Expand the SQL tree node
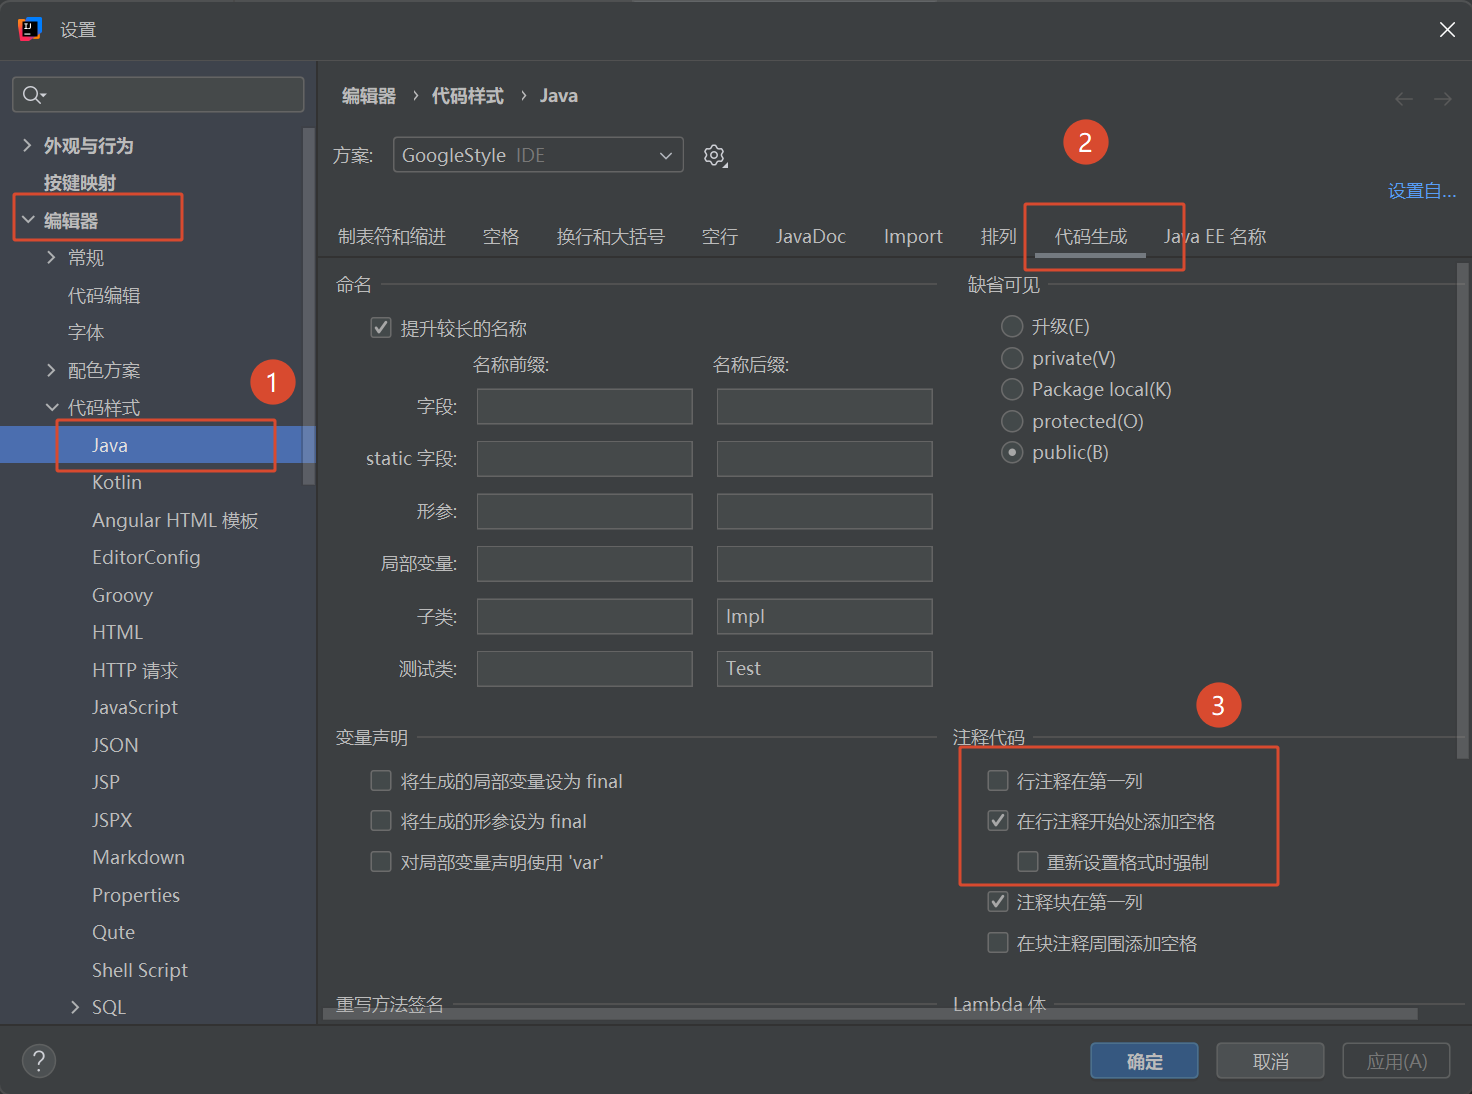Image resolution: width=1472 pixels, height=1094 pixels. pyautogui.click(x=75, y=1007)
